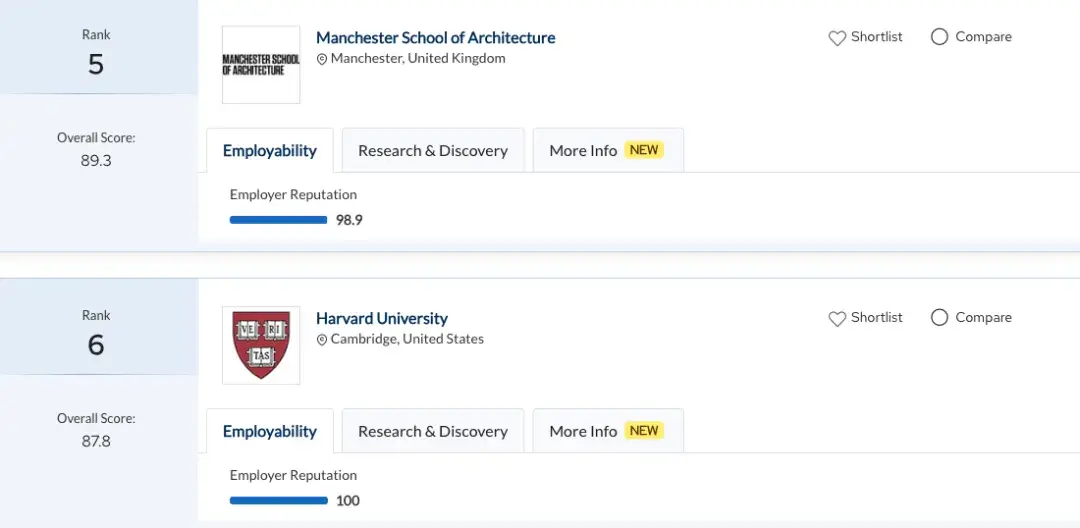Click heart icon to shortlist Manchester School
Image resolution: width=1080 pixels, height=528 pixels.
coord(837,38)
